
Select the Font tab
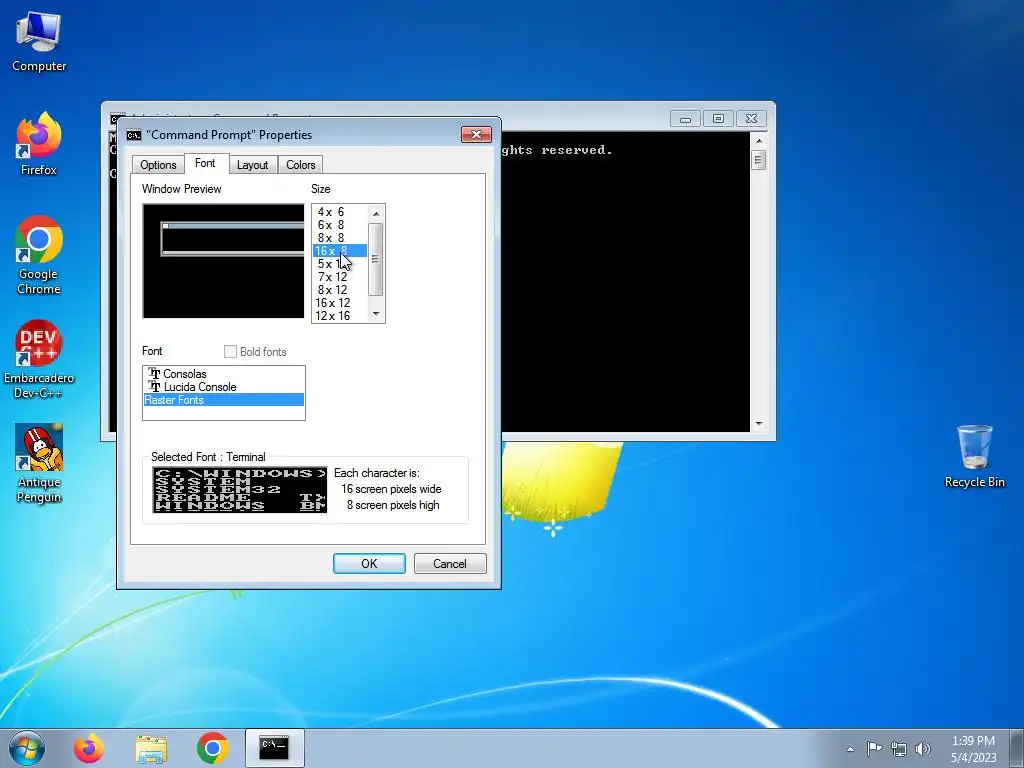(205, 163)
